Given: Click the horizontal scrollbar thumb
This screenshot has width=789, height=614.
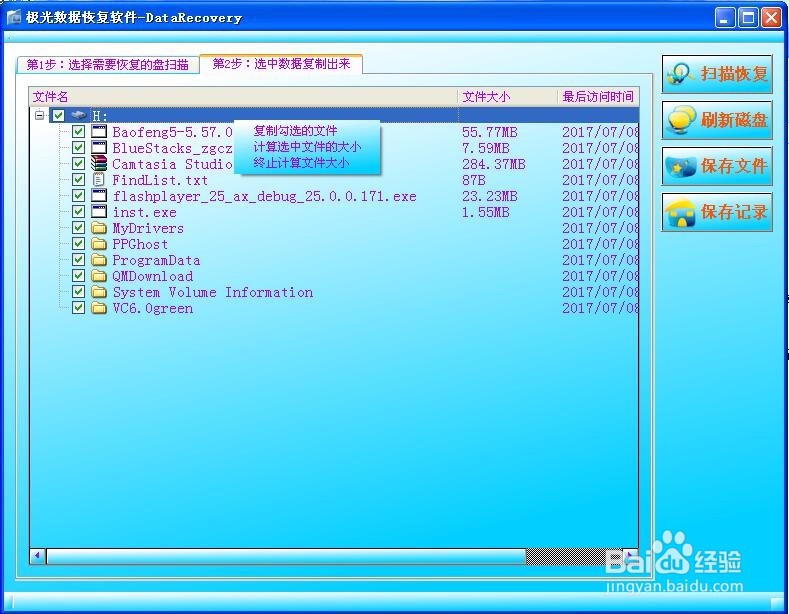Looking at the screenshot, I should 286,556.
